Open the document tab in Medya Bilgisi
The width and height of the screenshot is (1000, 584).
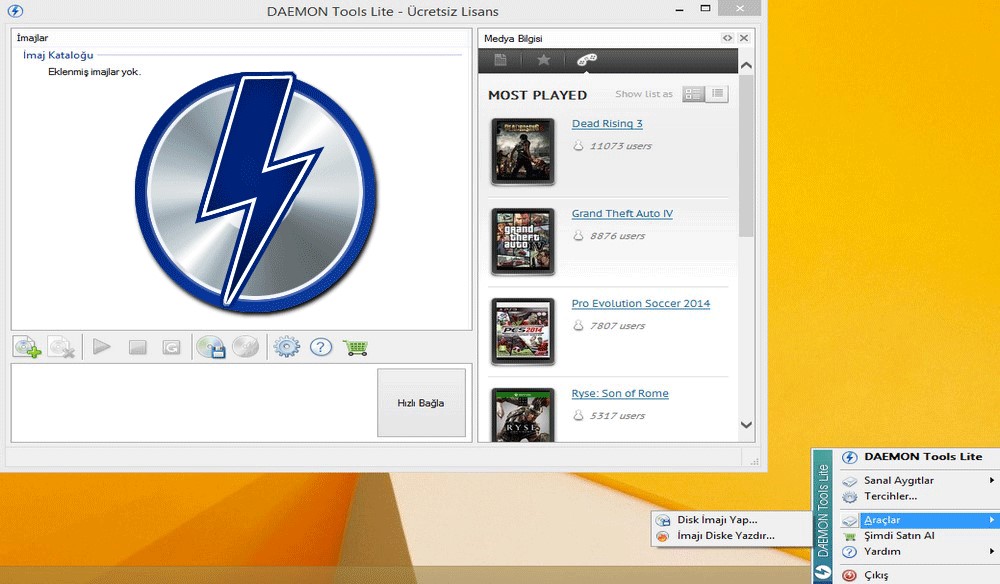pyautogui.click(x=501, y=60)
